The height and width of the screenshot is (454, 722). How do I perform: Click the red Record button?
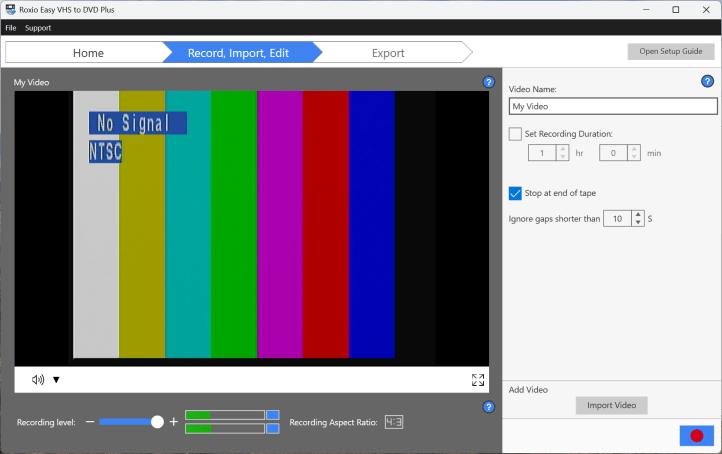pos(697,436)
